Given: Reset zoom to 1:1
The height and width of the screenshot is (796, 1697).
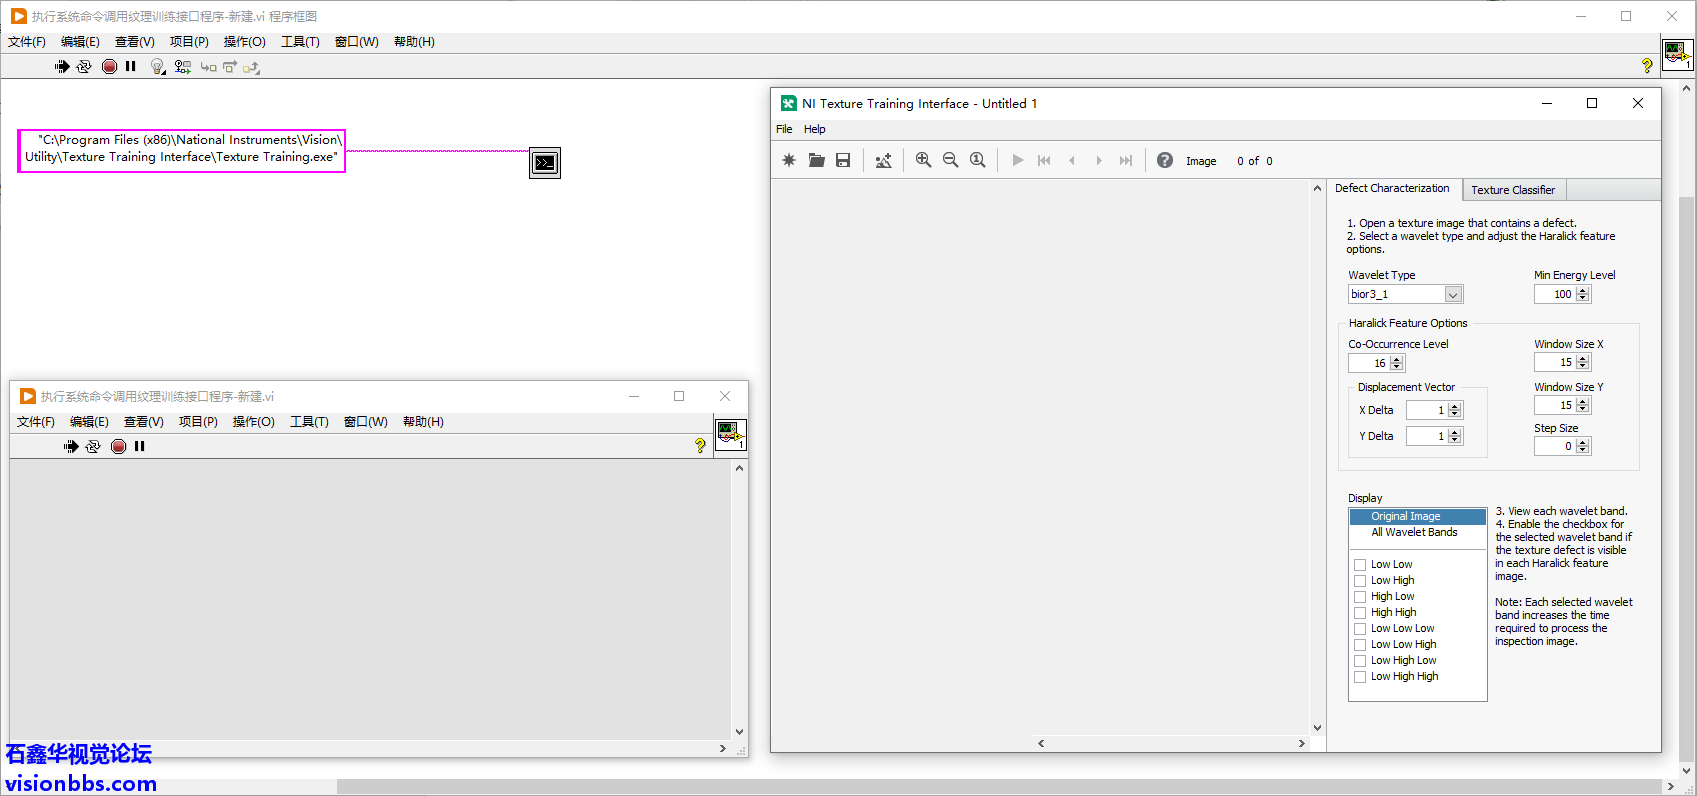Looking at the screenshot, I should 978,160.
